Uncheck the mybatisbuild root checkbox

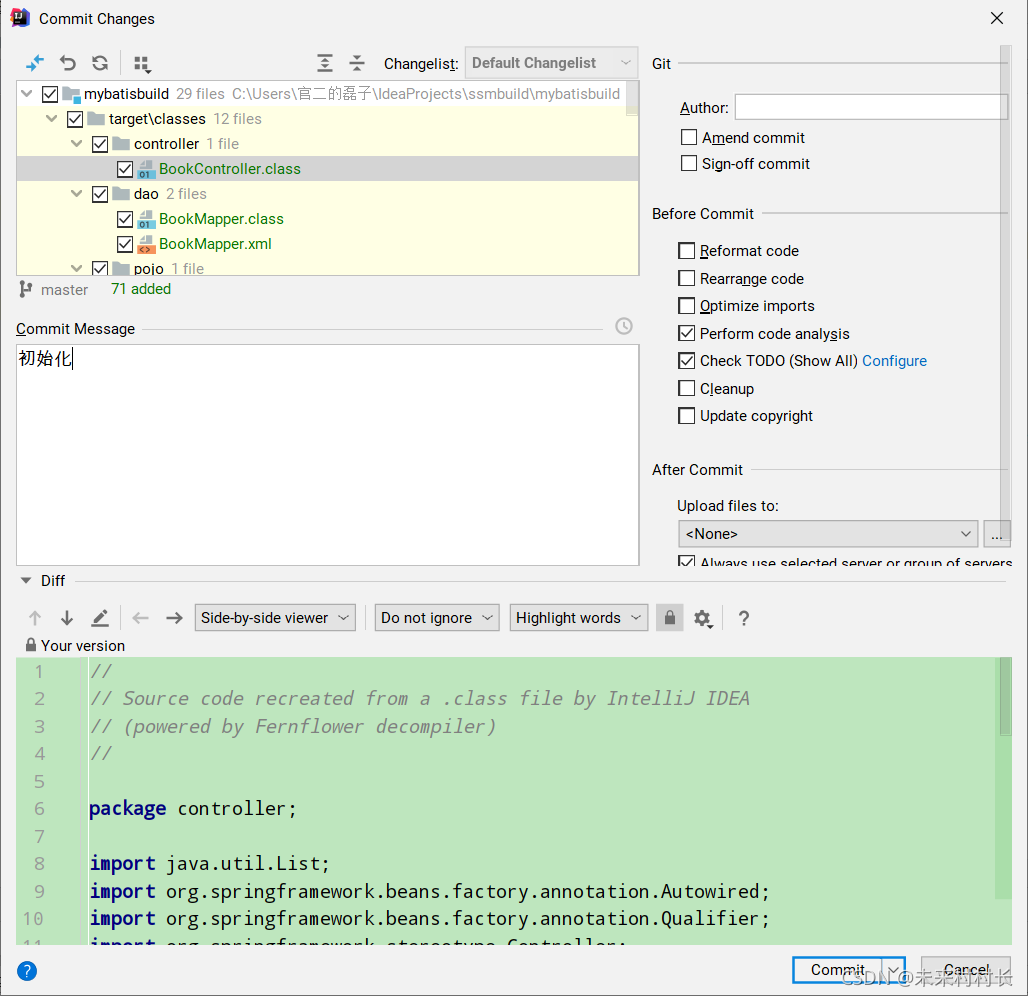[x=50, y=94]
